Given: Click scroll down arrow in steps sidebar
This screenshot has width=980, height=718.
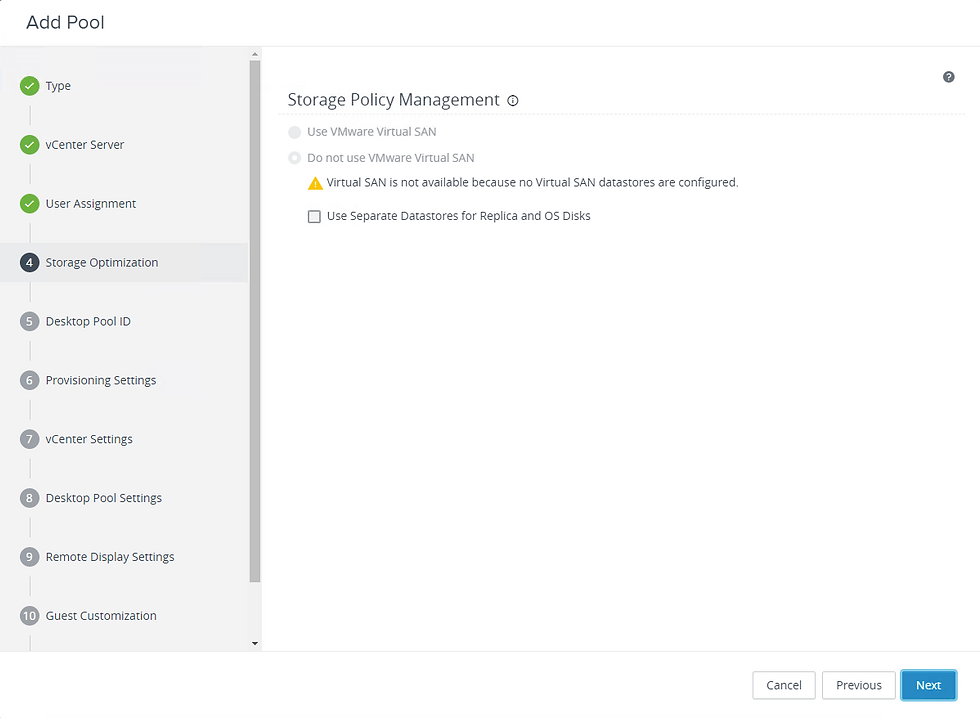Looking at the screenshot, I should [x=254, y=643].
